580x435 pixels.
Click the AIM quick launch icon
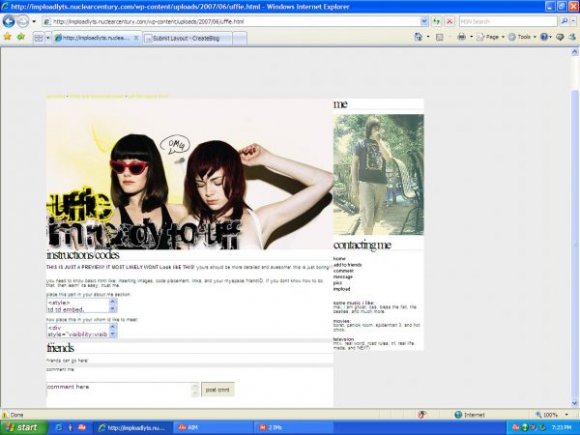[82, 428]
